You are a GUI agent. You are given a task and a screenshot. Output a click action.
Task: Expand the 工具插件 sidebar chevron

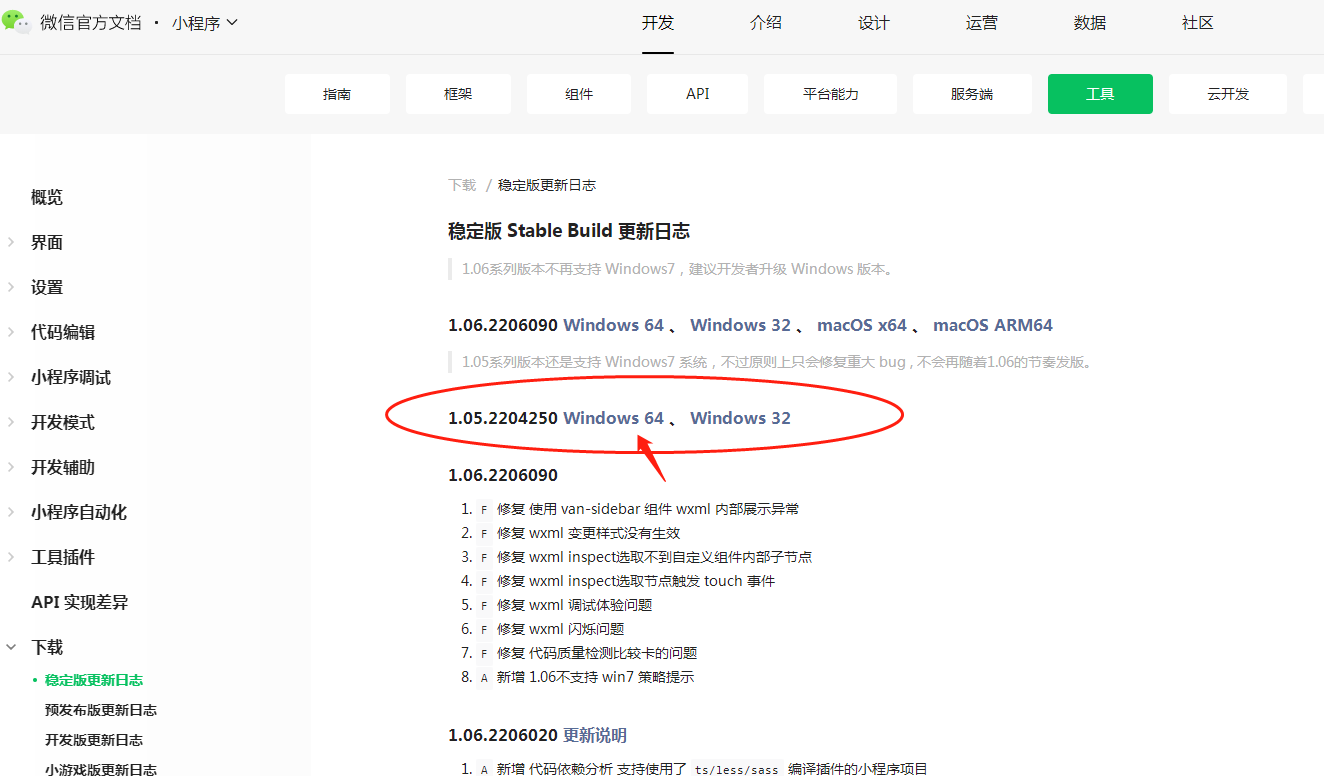pyautogui.click(x=11, y=557)
